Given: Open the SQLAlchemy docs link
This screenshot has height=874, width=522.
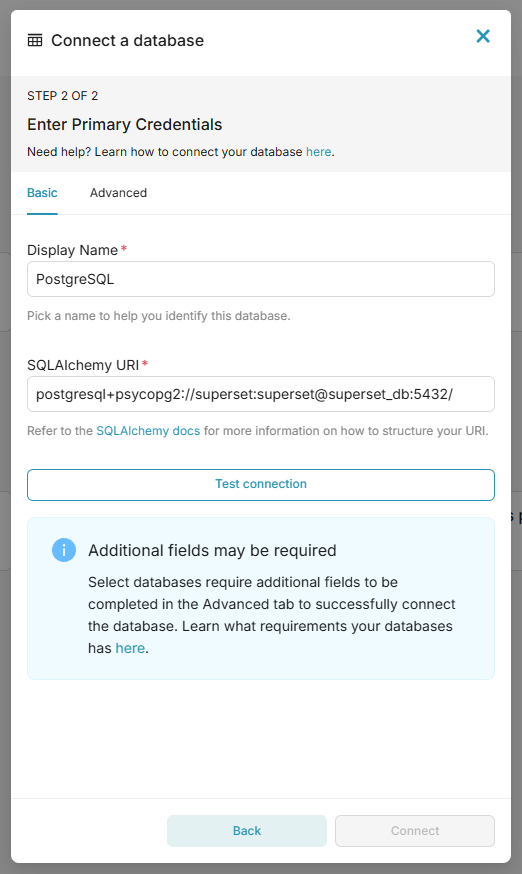Looking at the screenshot, I should (148, 431).
